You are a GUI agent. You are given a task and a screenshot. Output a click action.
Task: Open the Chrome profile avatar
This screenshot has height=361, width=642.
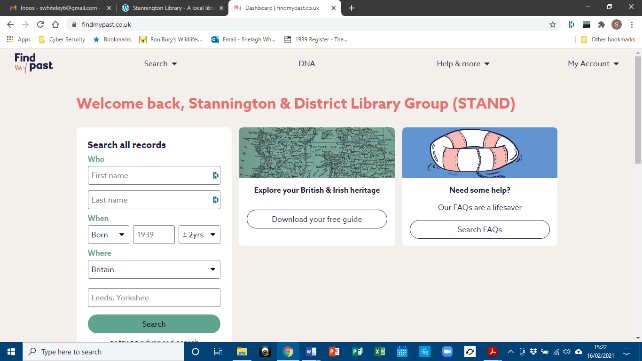coord(616,25)
